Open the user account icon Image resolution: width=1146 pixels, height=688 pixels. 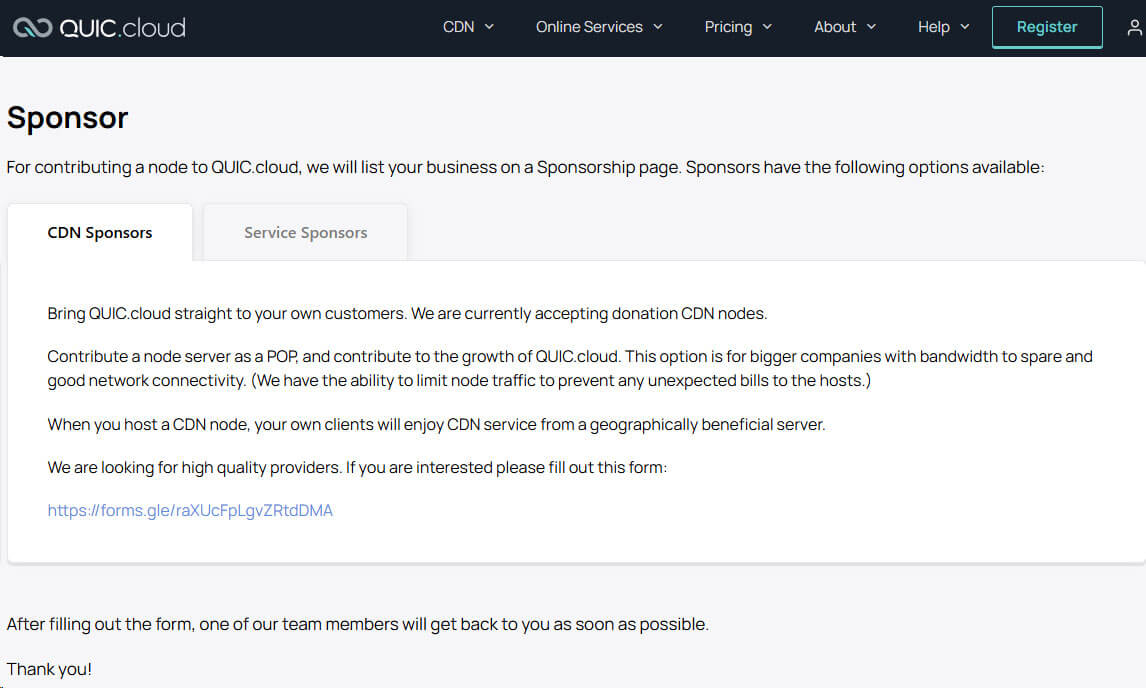pyautogui.click(x=1134, y=27)
